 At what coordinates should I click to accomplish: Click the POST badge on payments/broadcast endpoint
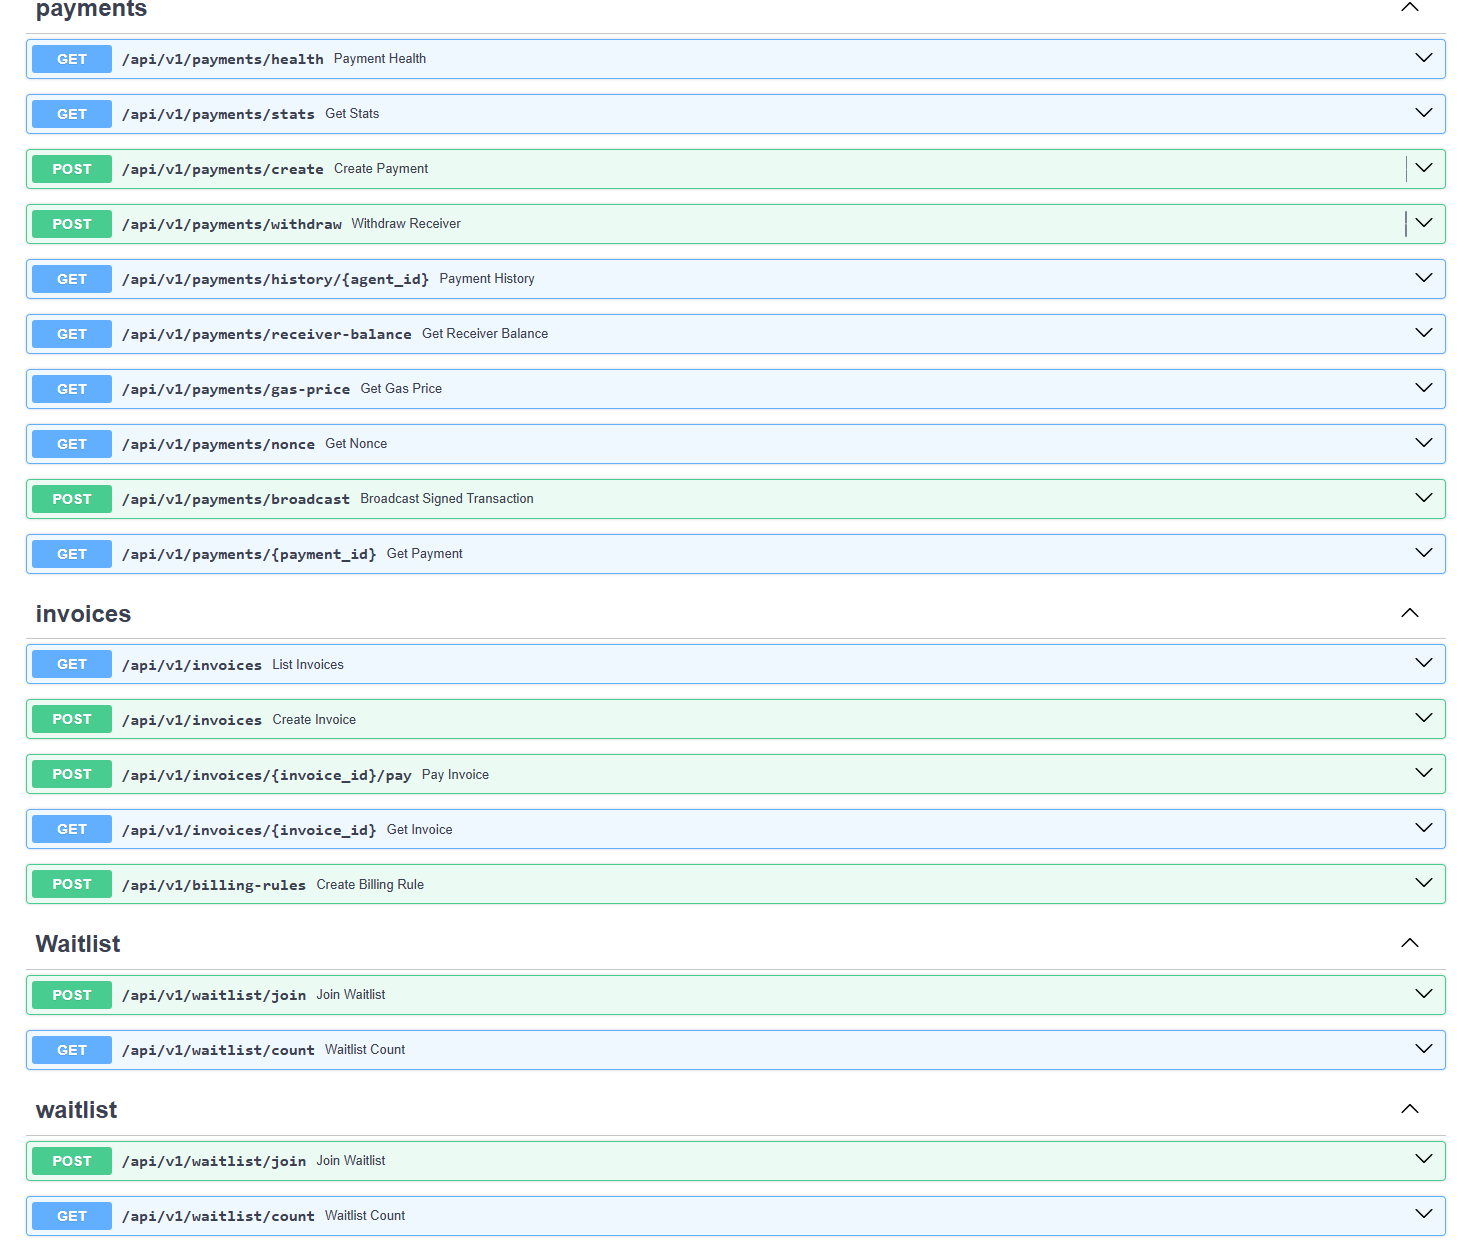70,498
